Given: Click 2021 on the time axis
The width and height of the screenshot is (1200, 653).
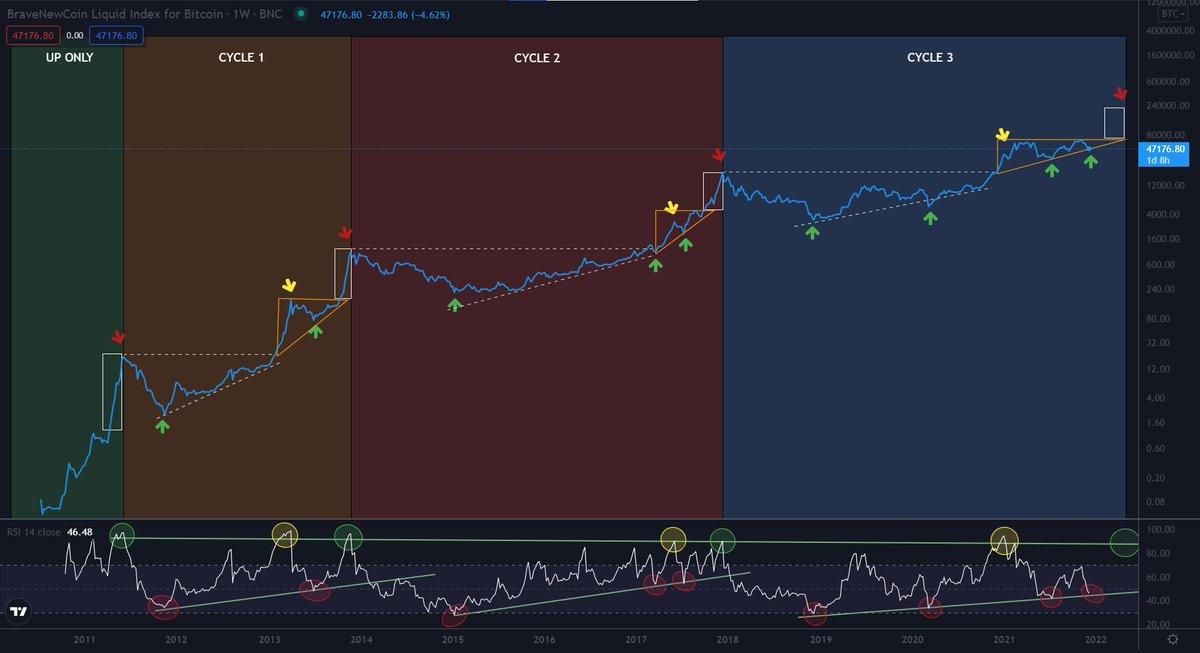Looking at the screenshot, I should click(x=1005, y=639).
